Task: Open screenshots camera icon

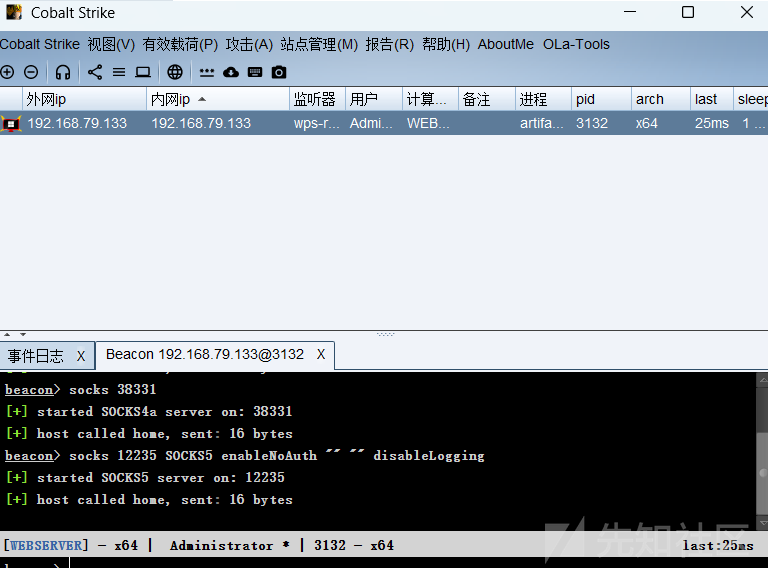Action: point(279,72)
